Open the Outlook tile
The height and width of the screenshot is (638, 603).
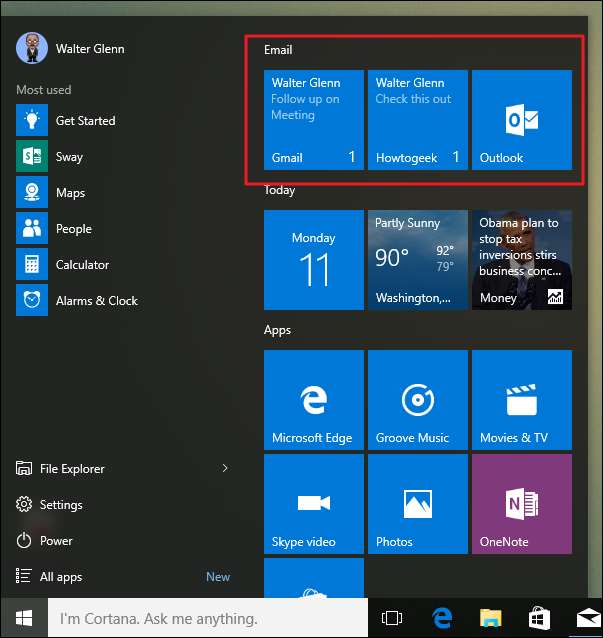click(x=521, y=120)
